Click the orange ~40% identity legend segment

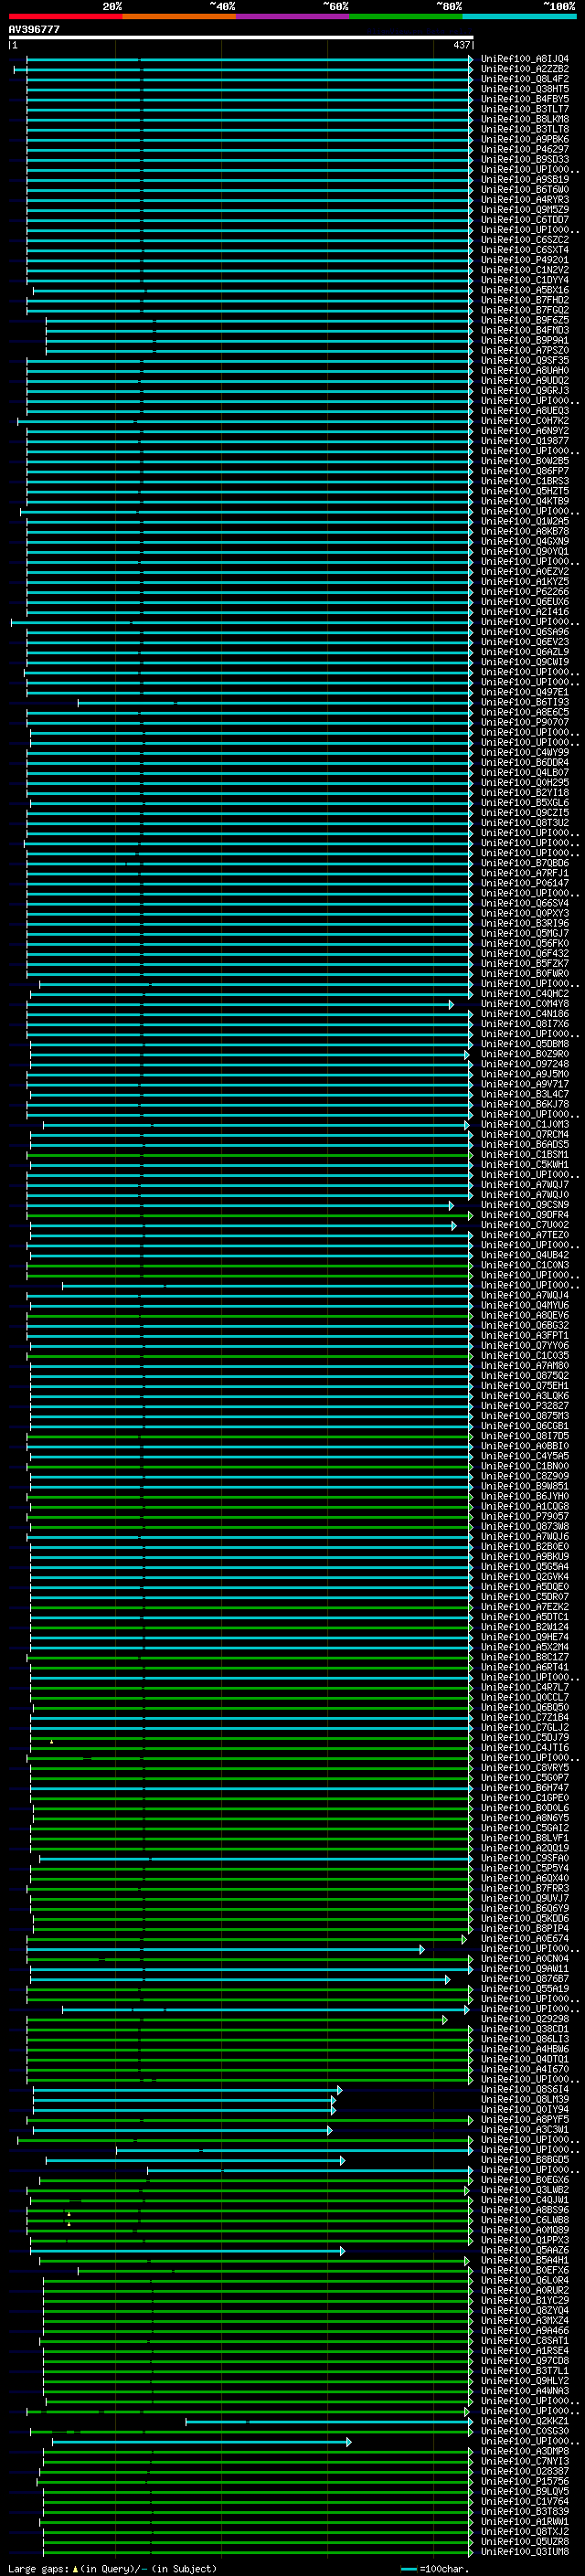pos(179,16)
